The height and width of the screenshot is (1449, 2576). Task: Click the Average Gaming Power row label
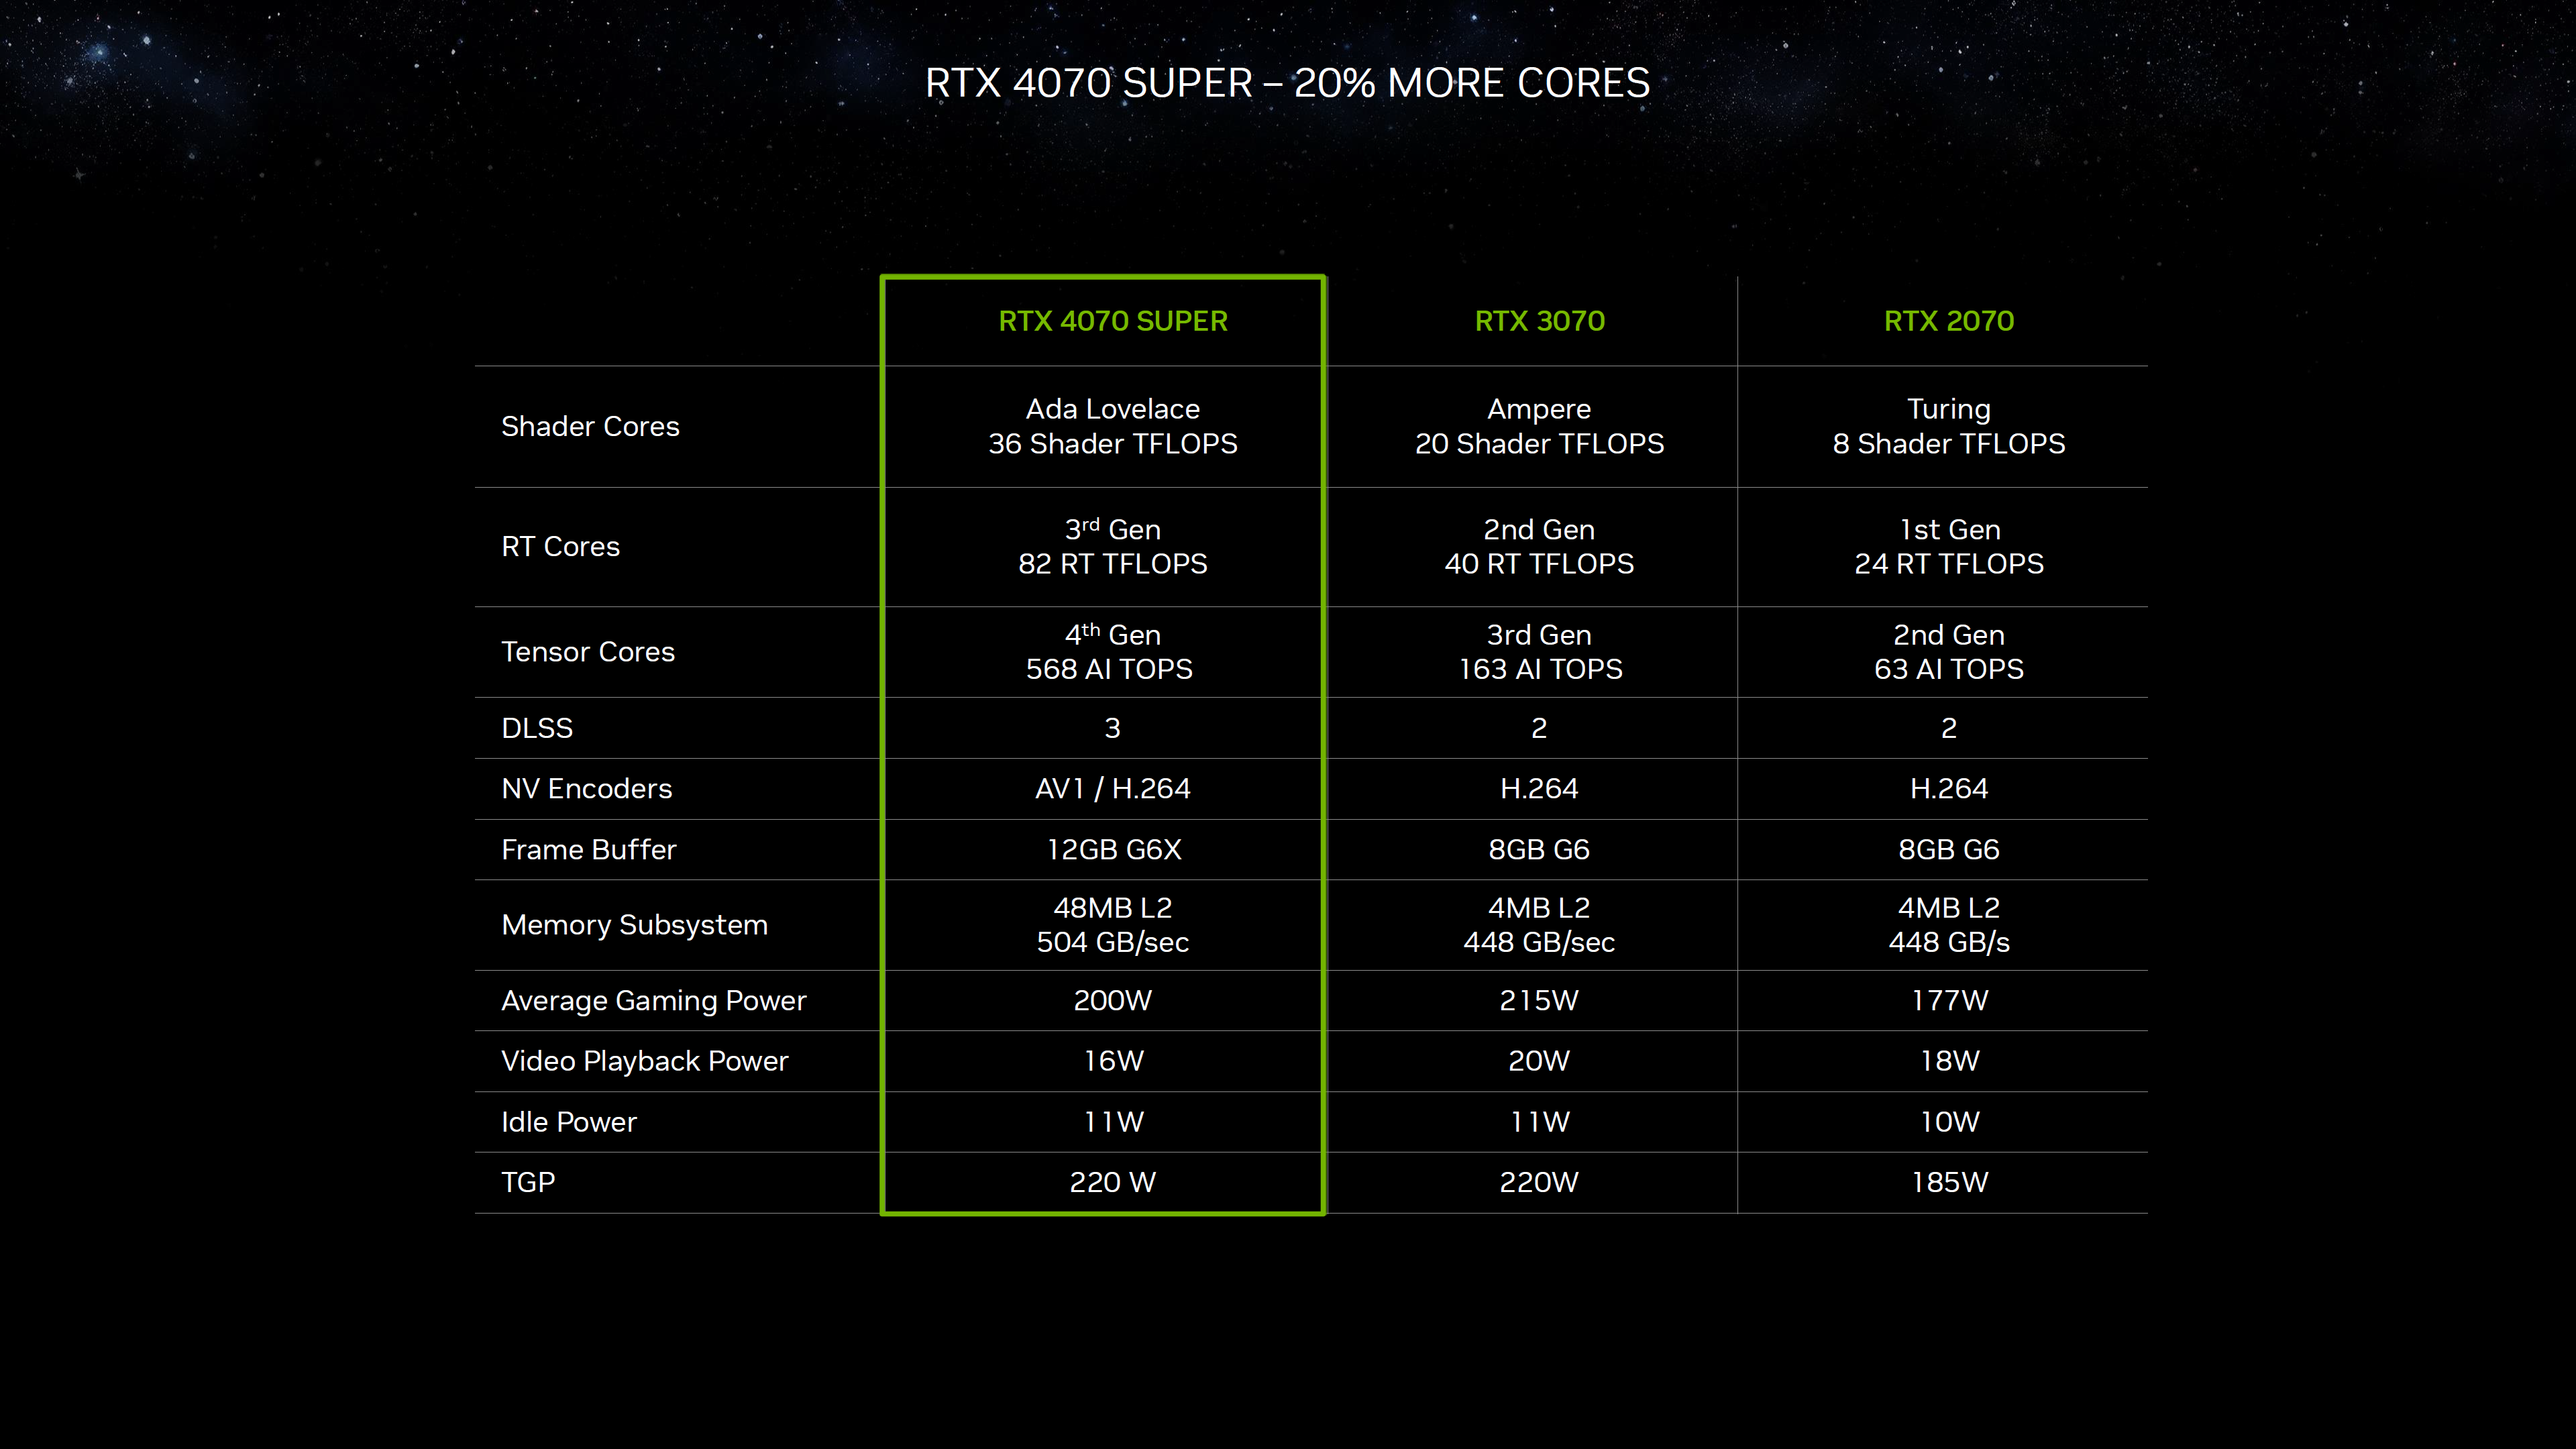(x=654, y=1000)
